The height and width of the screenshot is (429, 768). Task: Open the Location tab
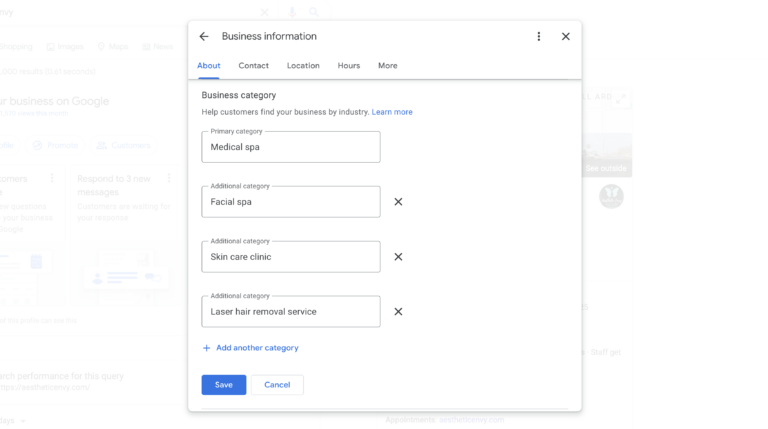(303, 66)
